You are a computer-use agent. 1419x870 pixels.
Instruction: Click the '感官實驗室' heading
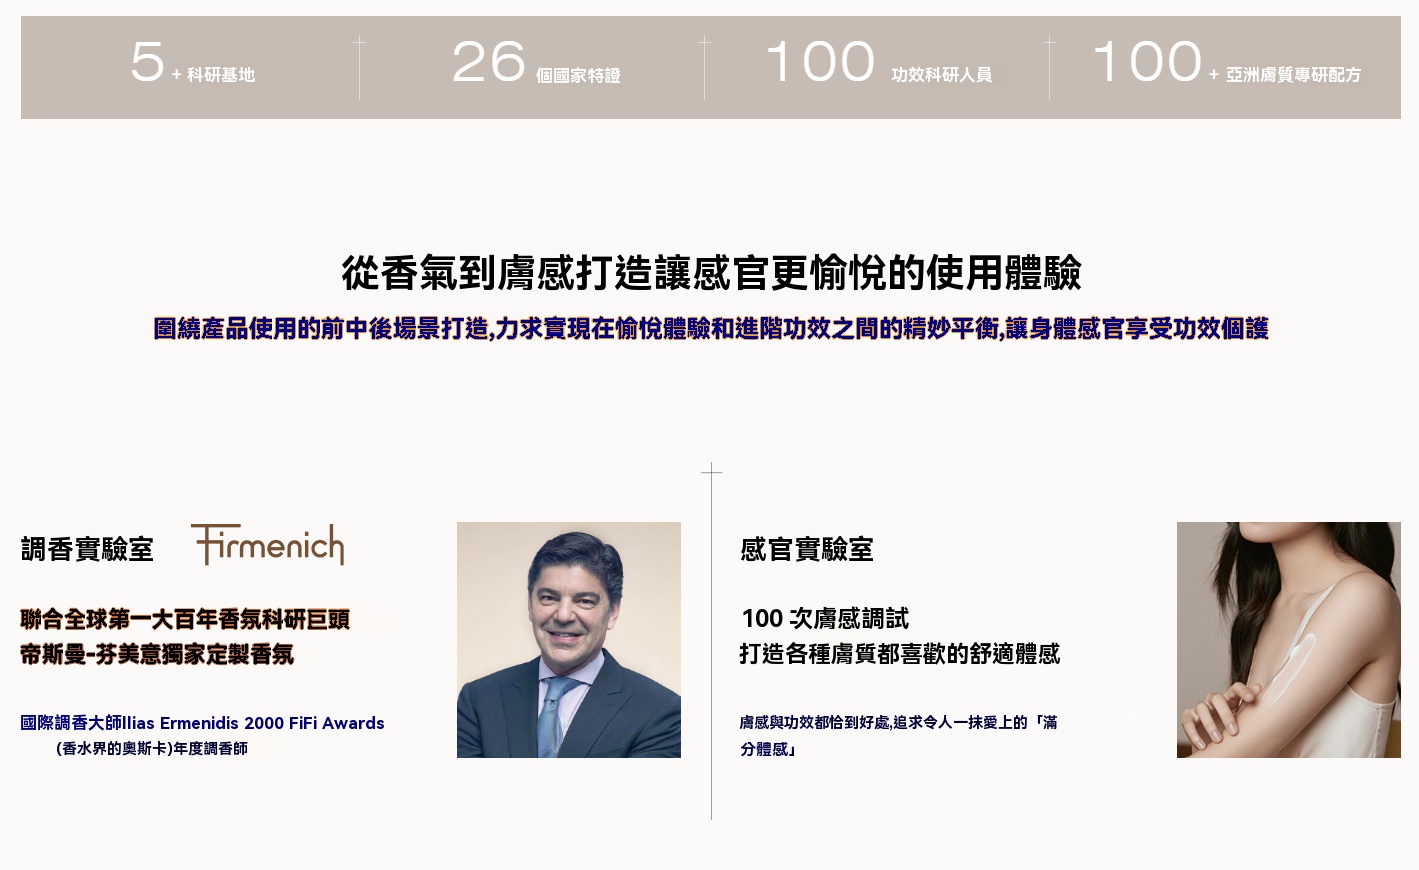(x=807, y=549)
